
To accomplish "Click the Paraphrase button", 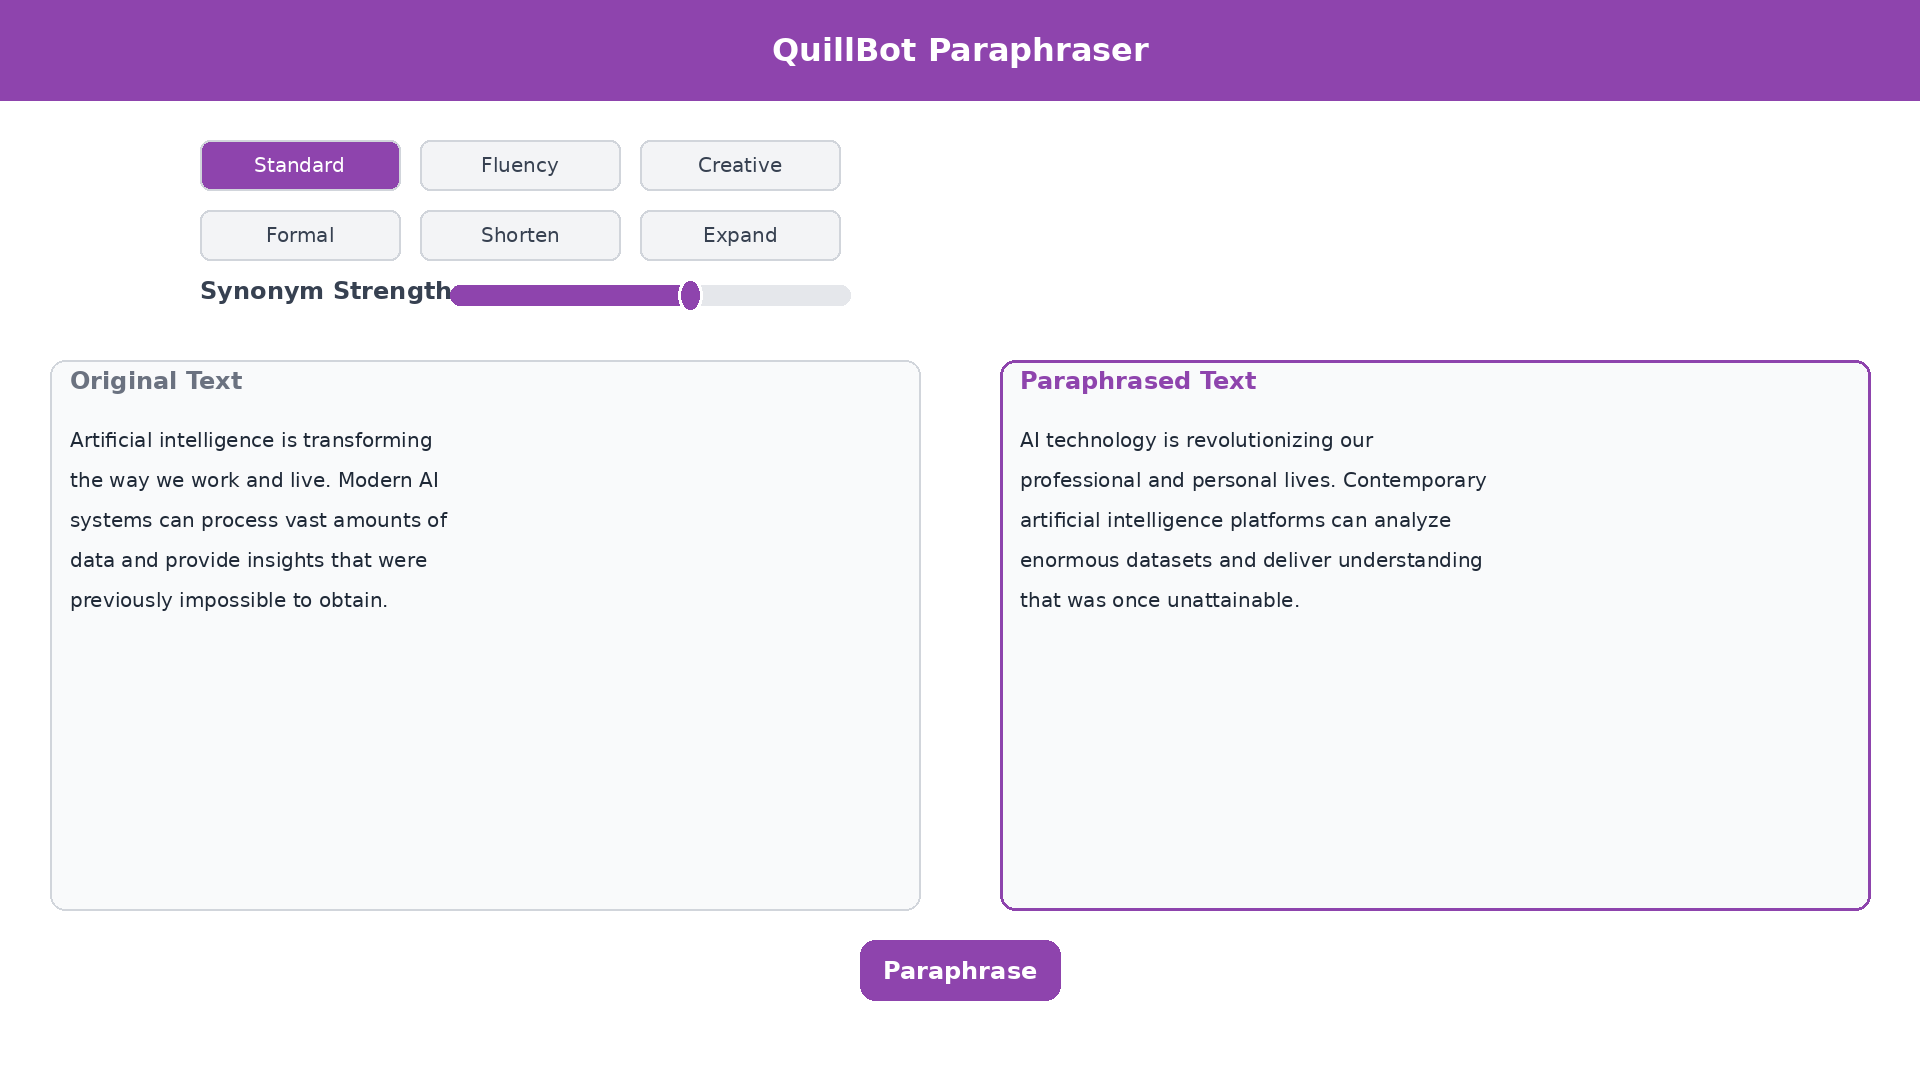I will [959, 970].
